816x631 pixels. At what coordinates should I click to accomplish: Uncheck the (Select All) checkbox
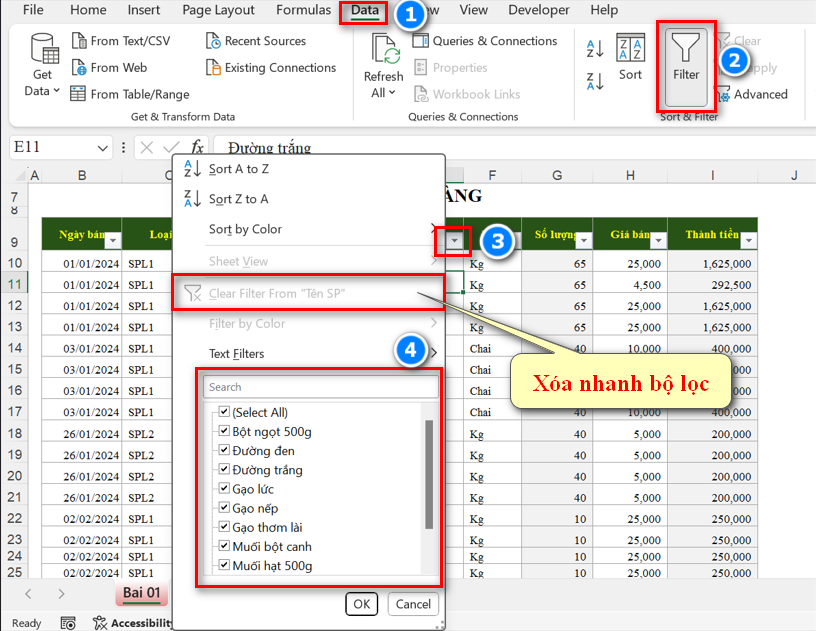point(224,413)
